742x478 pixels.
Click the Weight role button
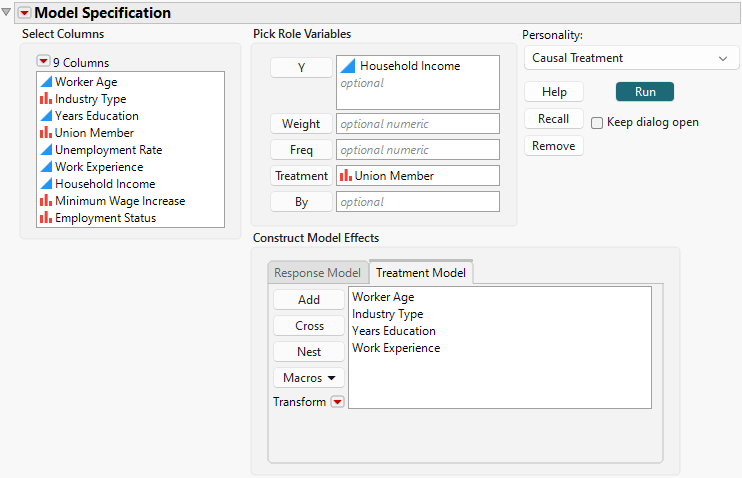point(301,124)
